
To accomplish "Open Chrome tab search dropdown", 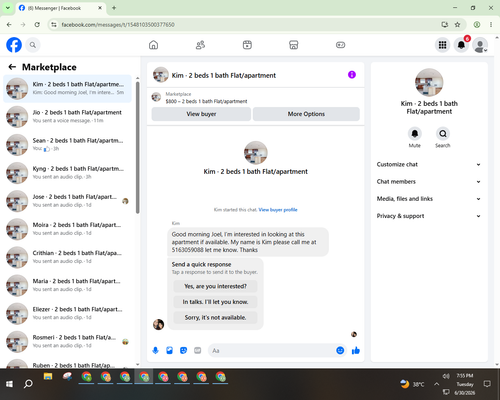I will 8,8.
